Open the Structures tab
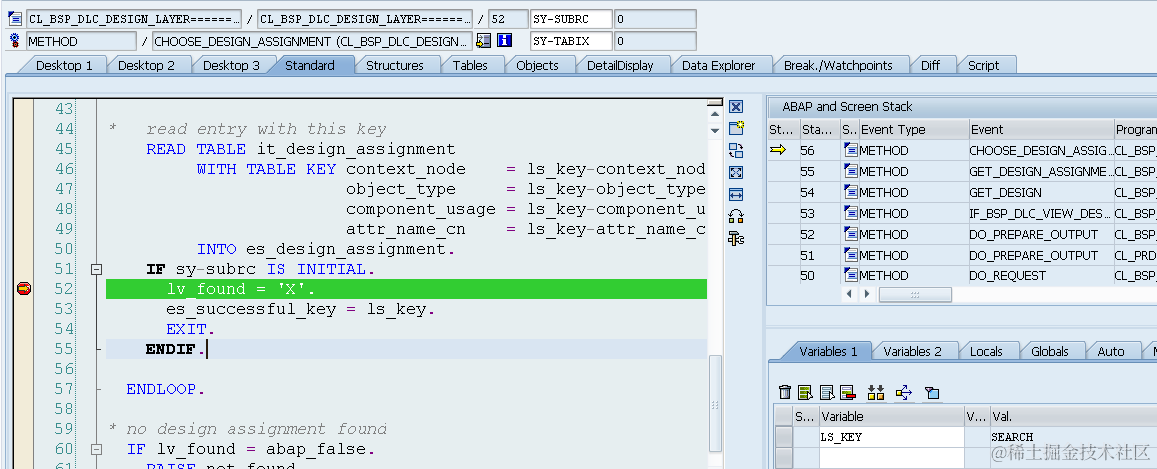Viewport: 1157px width, 469px height. [x=395, y=65]
